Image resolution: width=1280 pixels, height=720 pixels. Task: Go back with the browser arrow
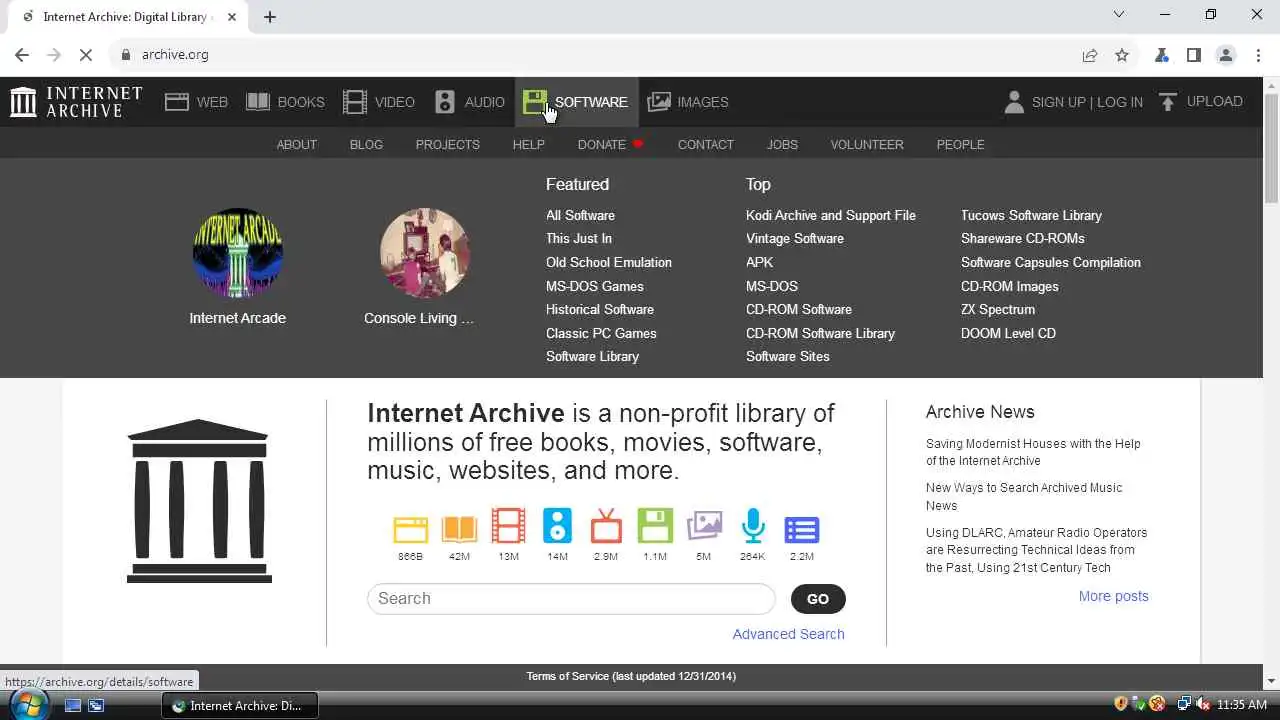(x=22, y=55)
